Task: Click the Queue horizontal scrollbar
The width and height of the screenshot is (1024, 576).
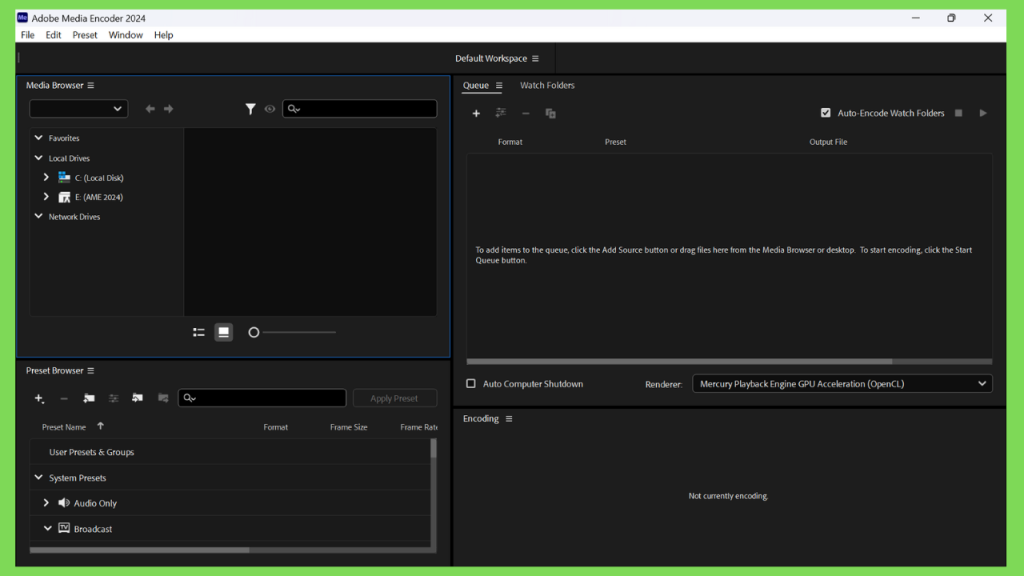Action: (x=679, y=361)
